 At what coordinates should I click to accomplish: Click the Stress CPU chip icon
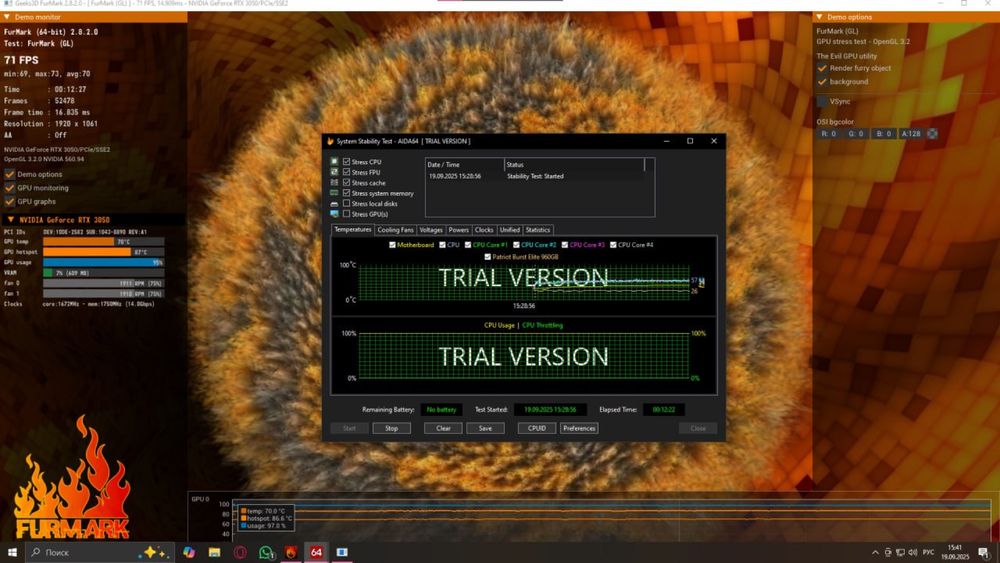click(334, 162)
